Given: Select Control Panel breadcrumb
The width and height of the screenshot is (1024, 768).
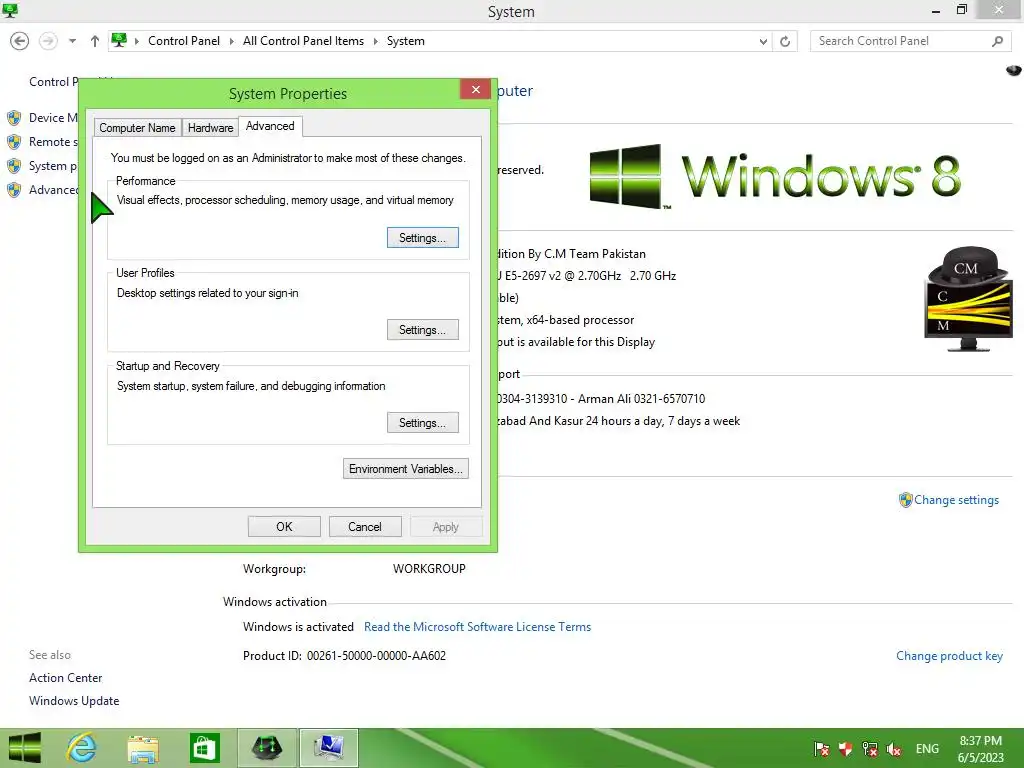Looking at the screenshot, I should [x=184, y=41].
